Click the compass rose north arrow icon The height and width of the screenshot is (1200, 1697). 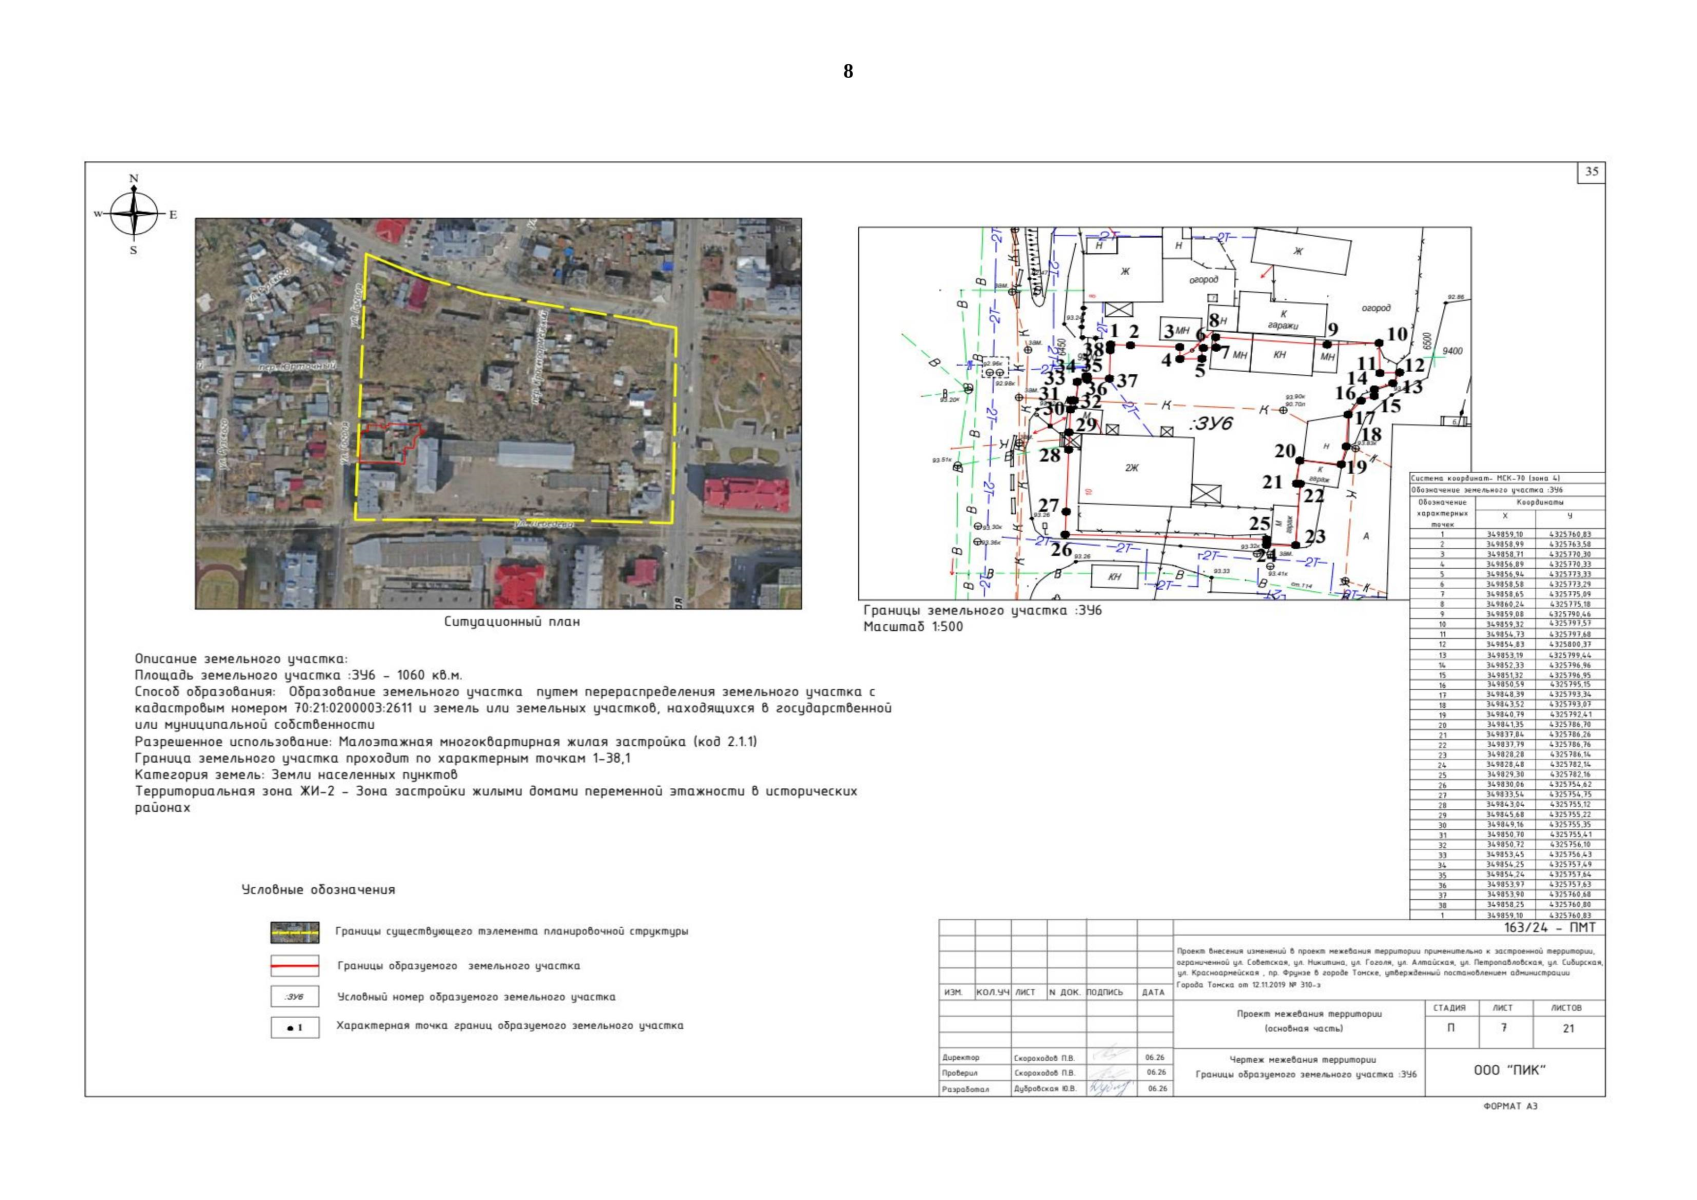[x=134, y=214]
